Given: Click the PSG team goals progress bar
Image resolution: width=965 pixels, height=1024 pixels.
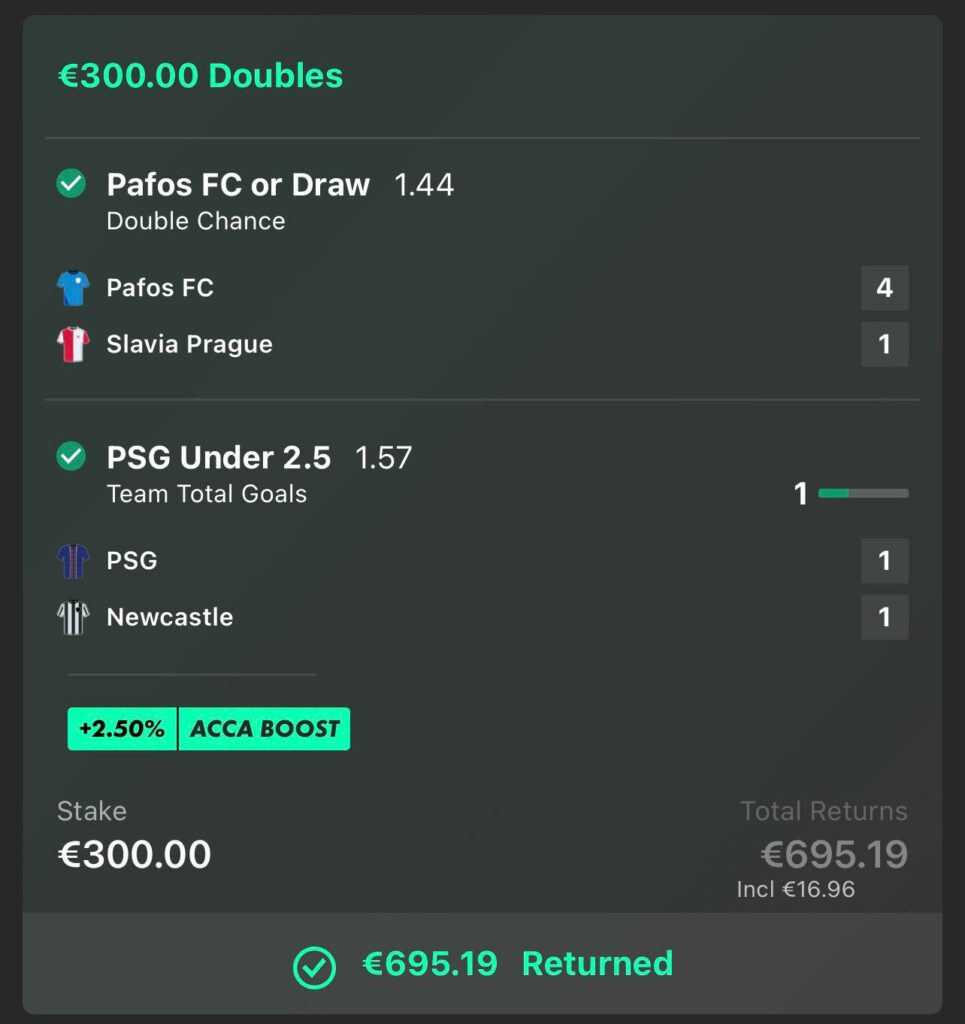Looking at the screenshot, I should tap(863, 493).
